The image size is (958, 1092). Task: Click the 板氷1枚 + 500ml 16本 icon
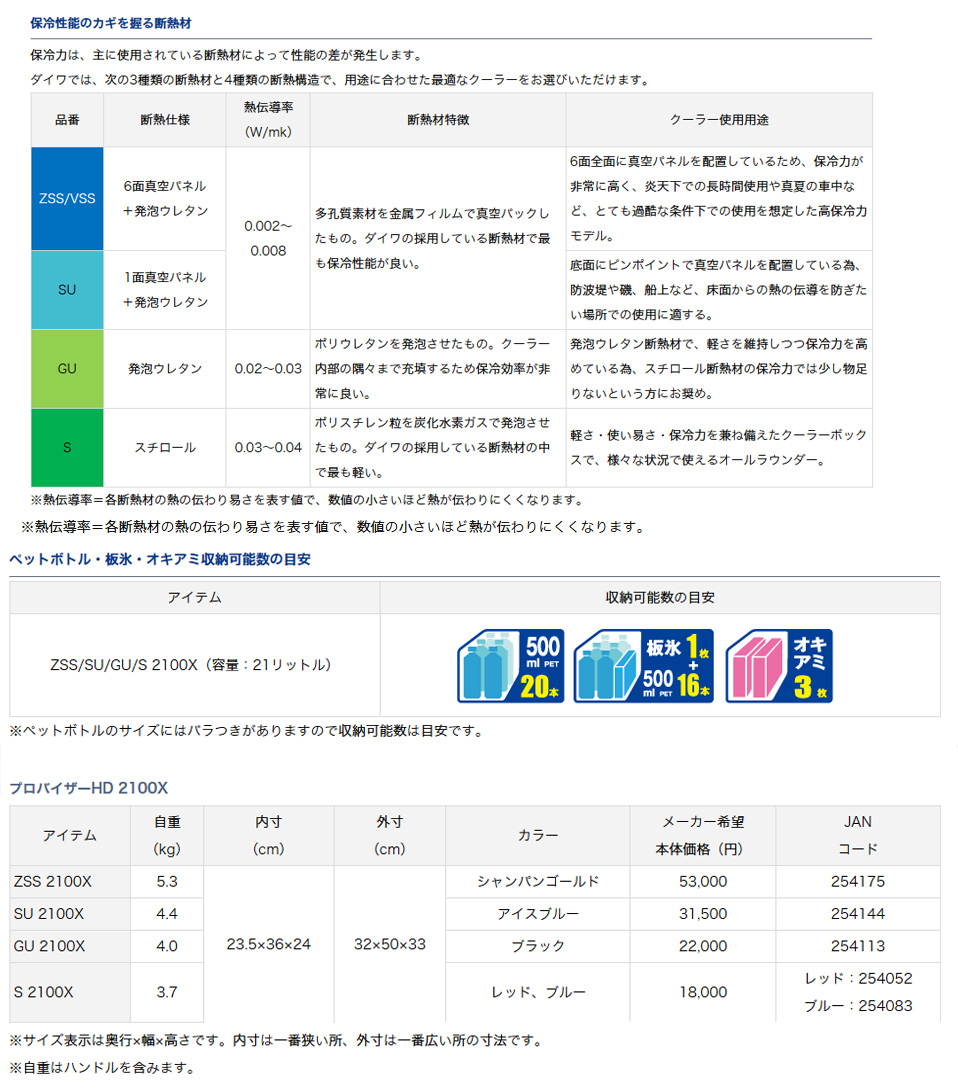[643, 666]
